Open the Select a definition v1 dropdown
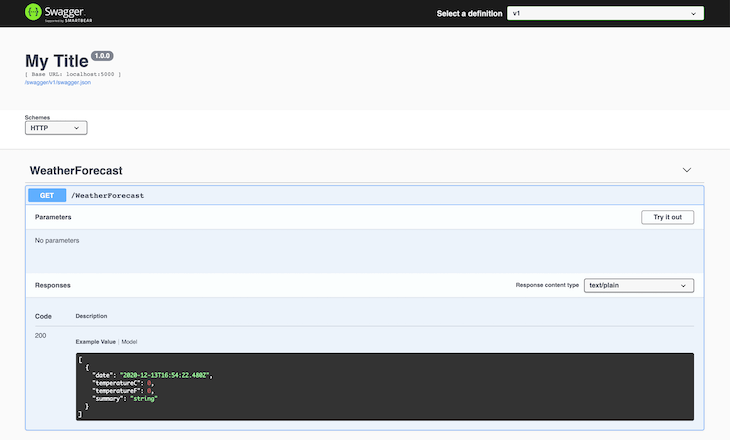 pos(605,14)
